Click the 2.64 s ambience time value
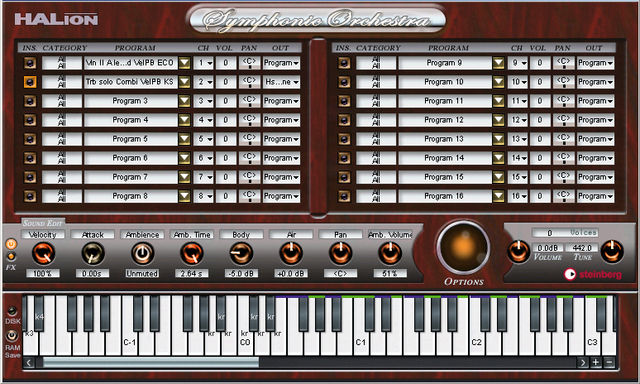 pos(192,274)
